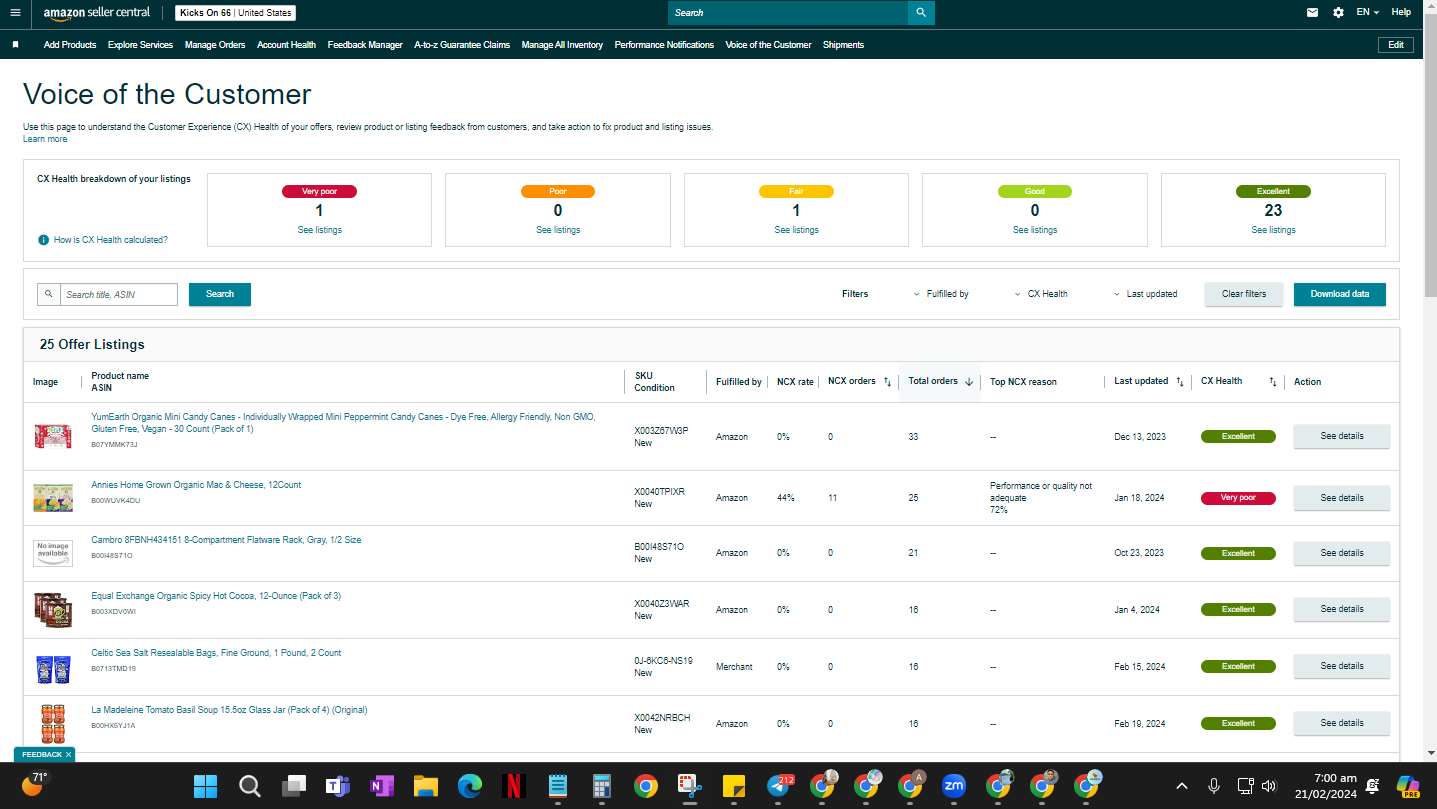Click YumEarth candy canes product thumbnail
The width and height of the screenshot is (1437, 809).
pos(53,437)
